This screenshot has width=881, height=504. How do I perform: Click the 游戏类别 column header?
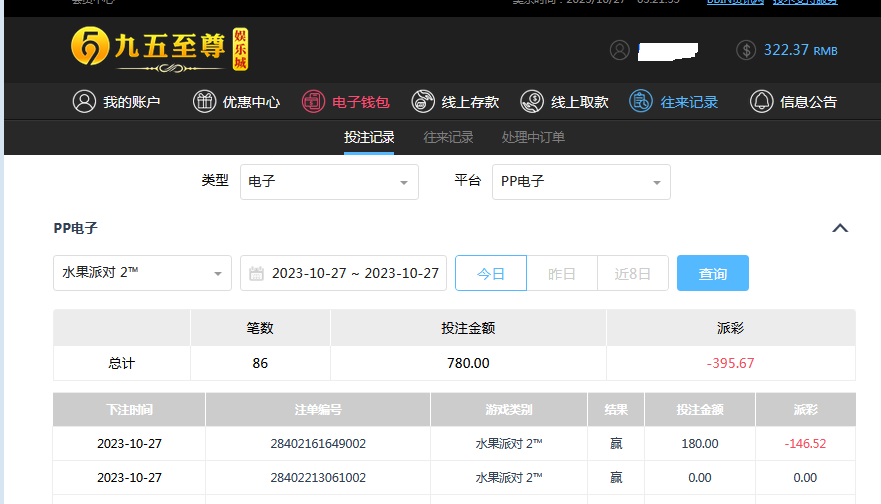point(509,410)
